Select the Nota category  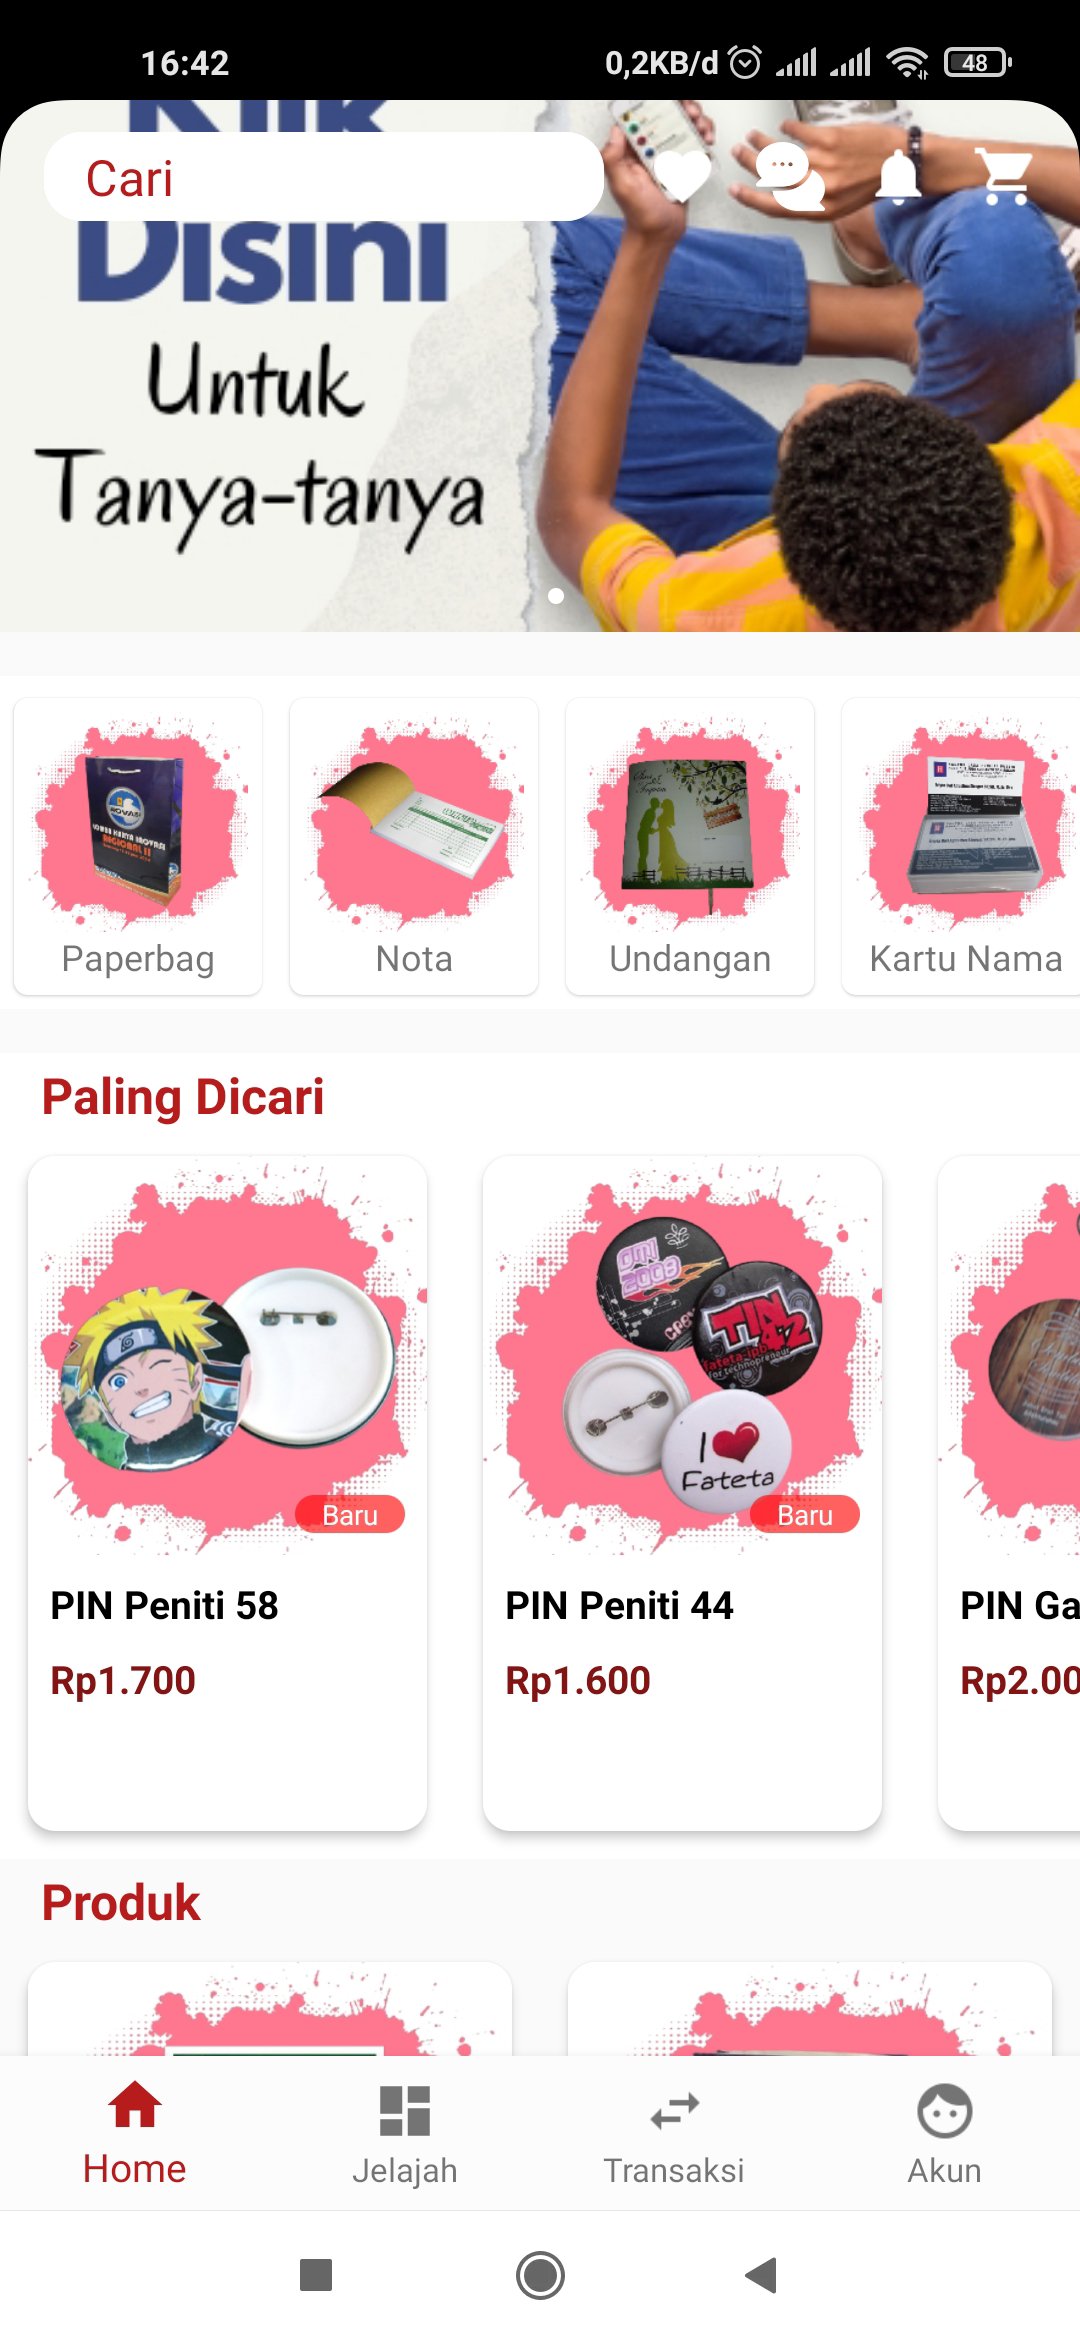[414, 846]
